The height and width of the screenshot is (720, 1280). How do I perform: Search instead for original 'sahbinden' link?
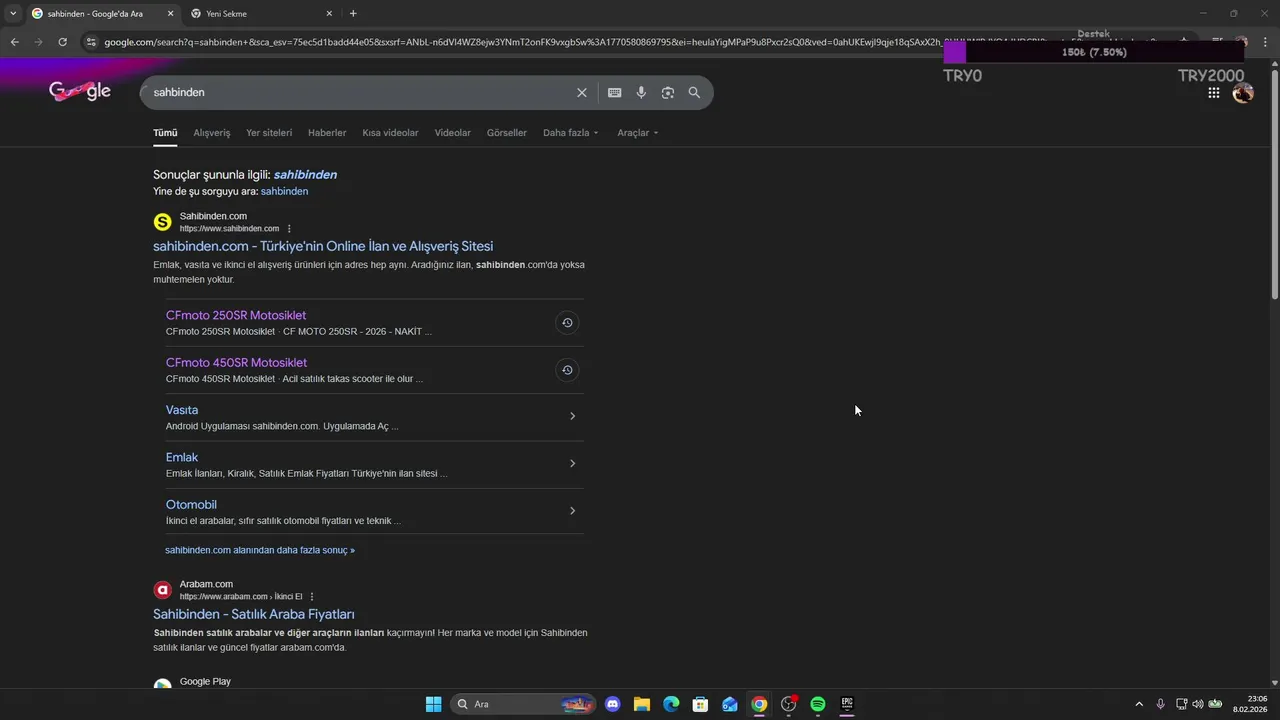[284, 191]
